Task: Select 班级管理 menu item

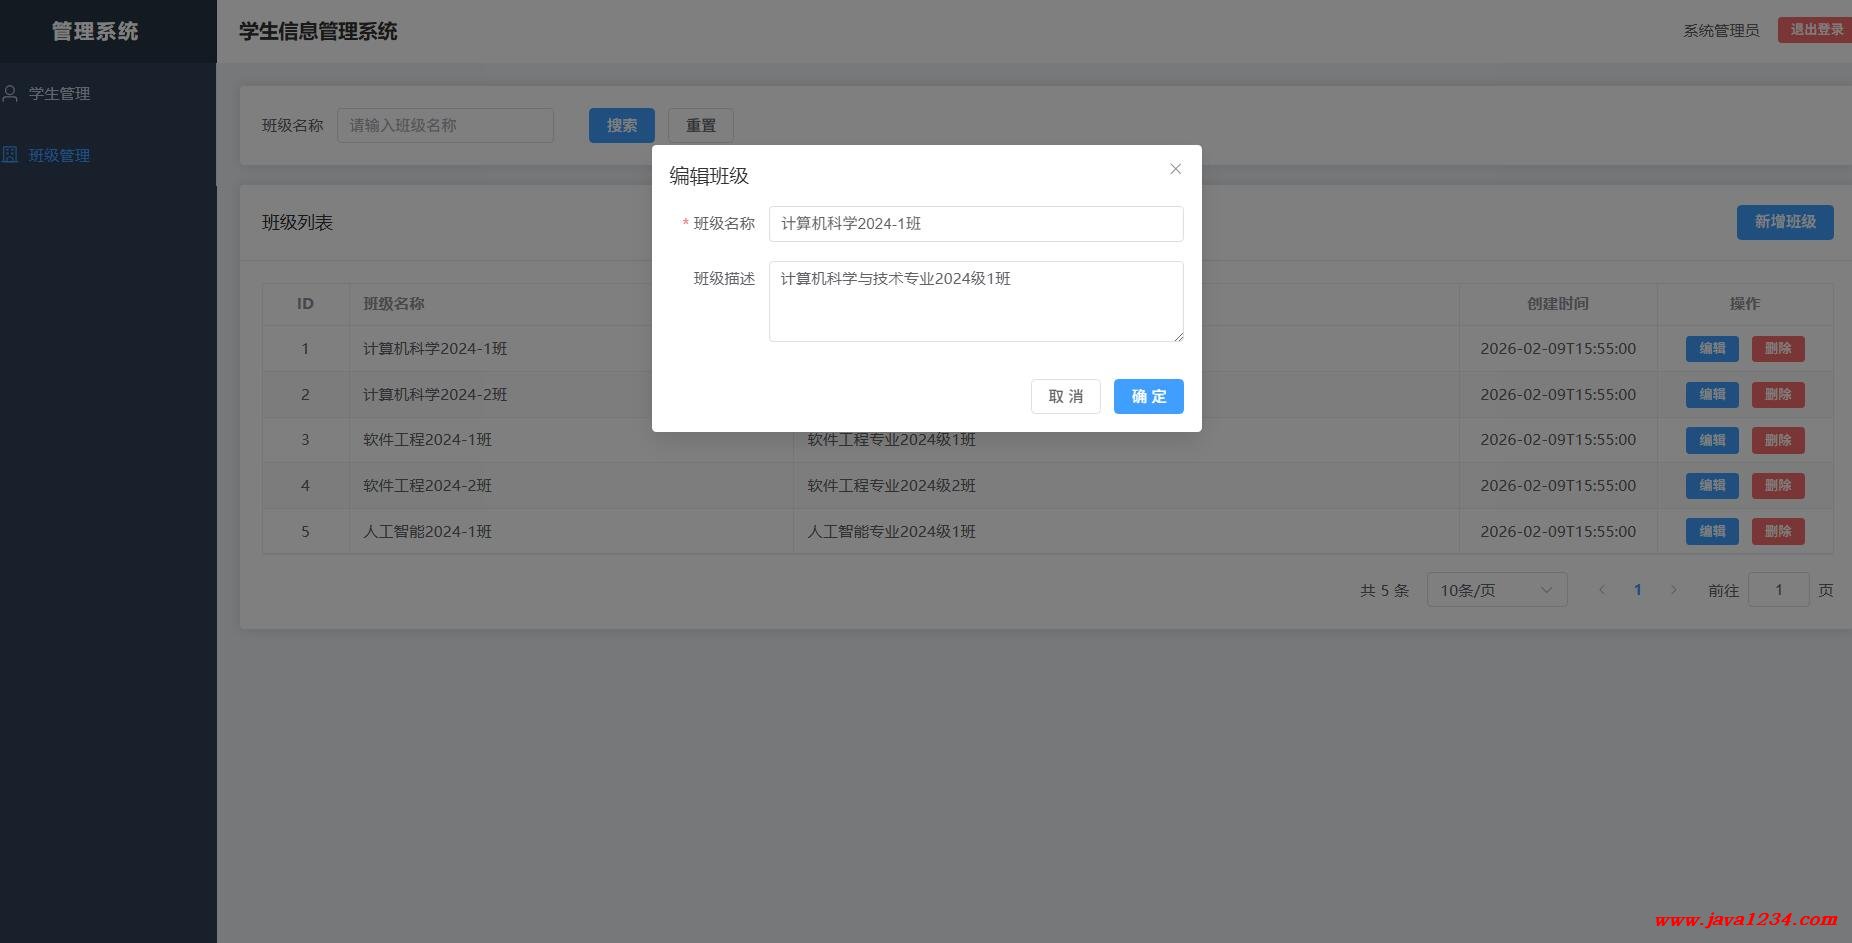Action: coord(59,155)
